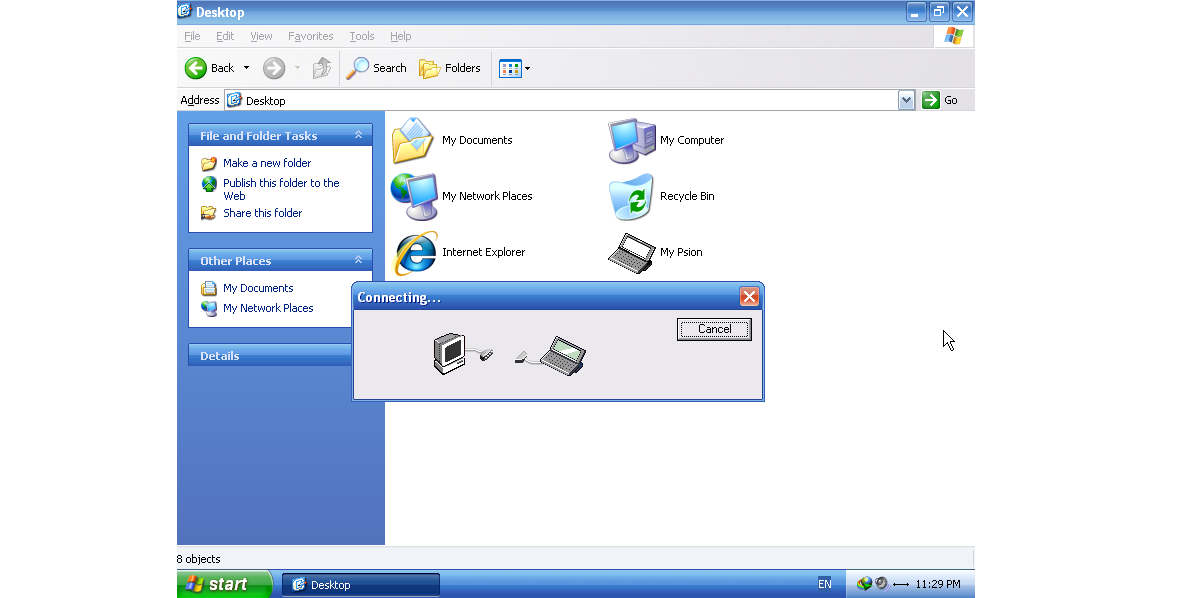Click the Make a new folder link

point(267,163)
